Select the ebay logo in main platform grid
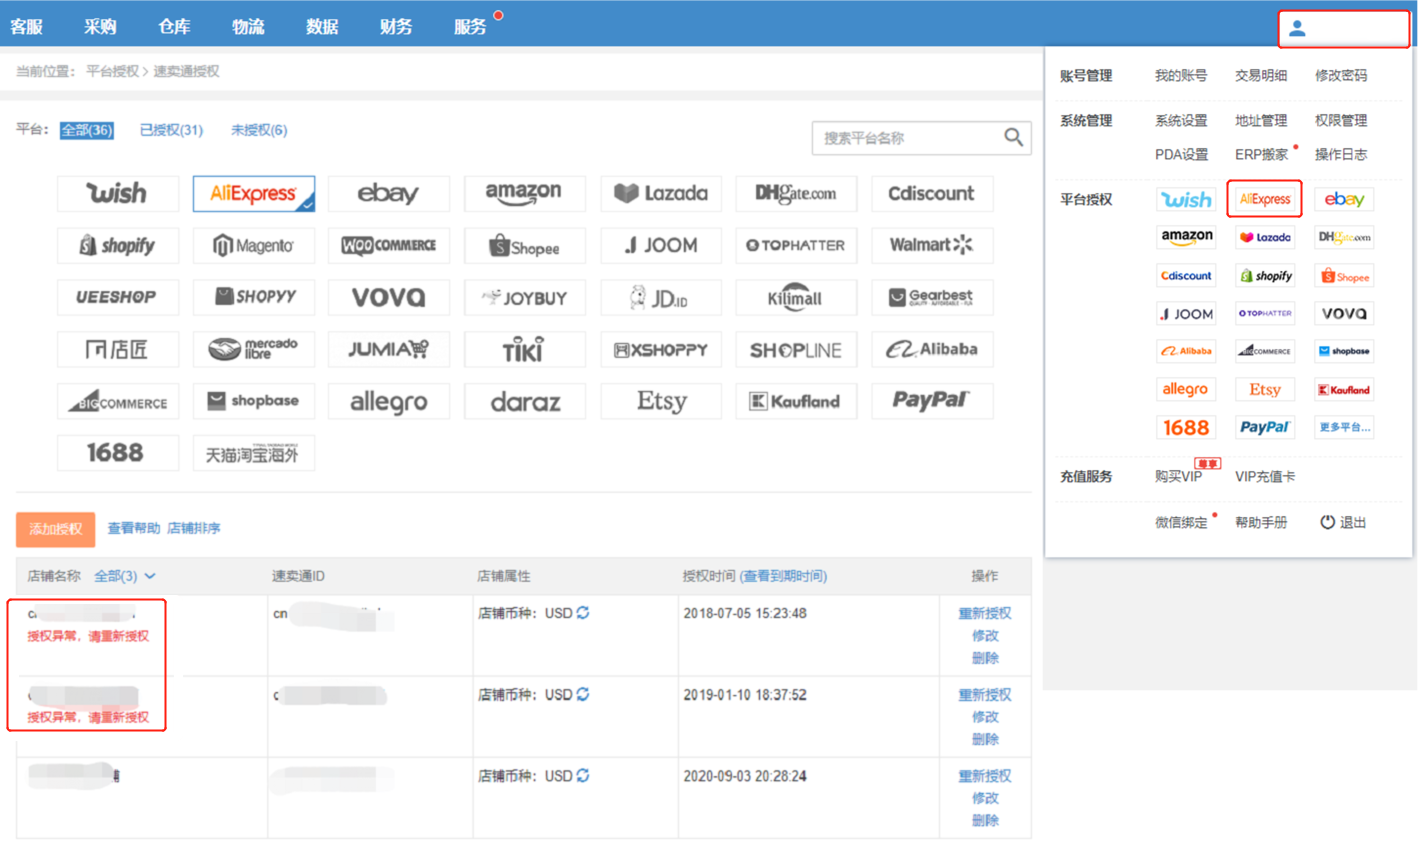Viewport: 1420px width, 841px height. pyautogui.click(x=389, y=193)
